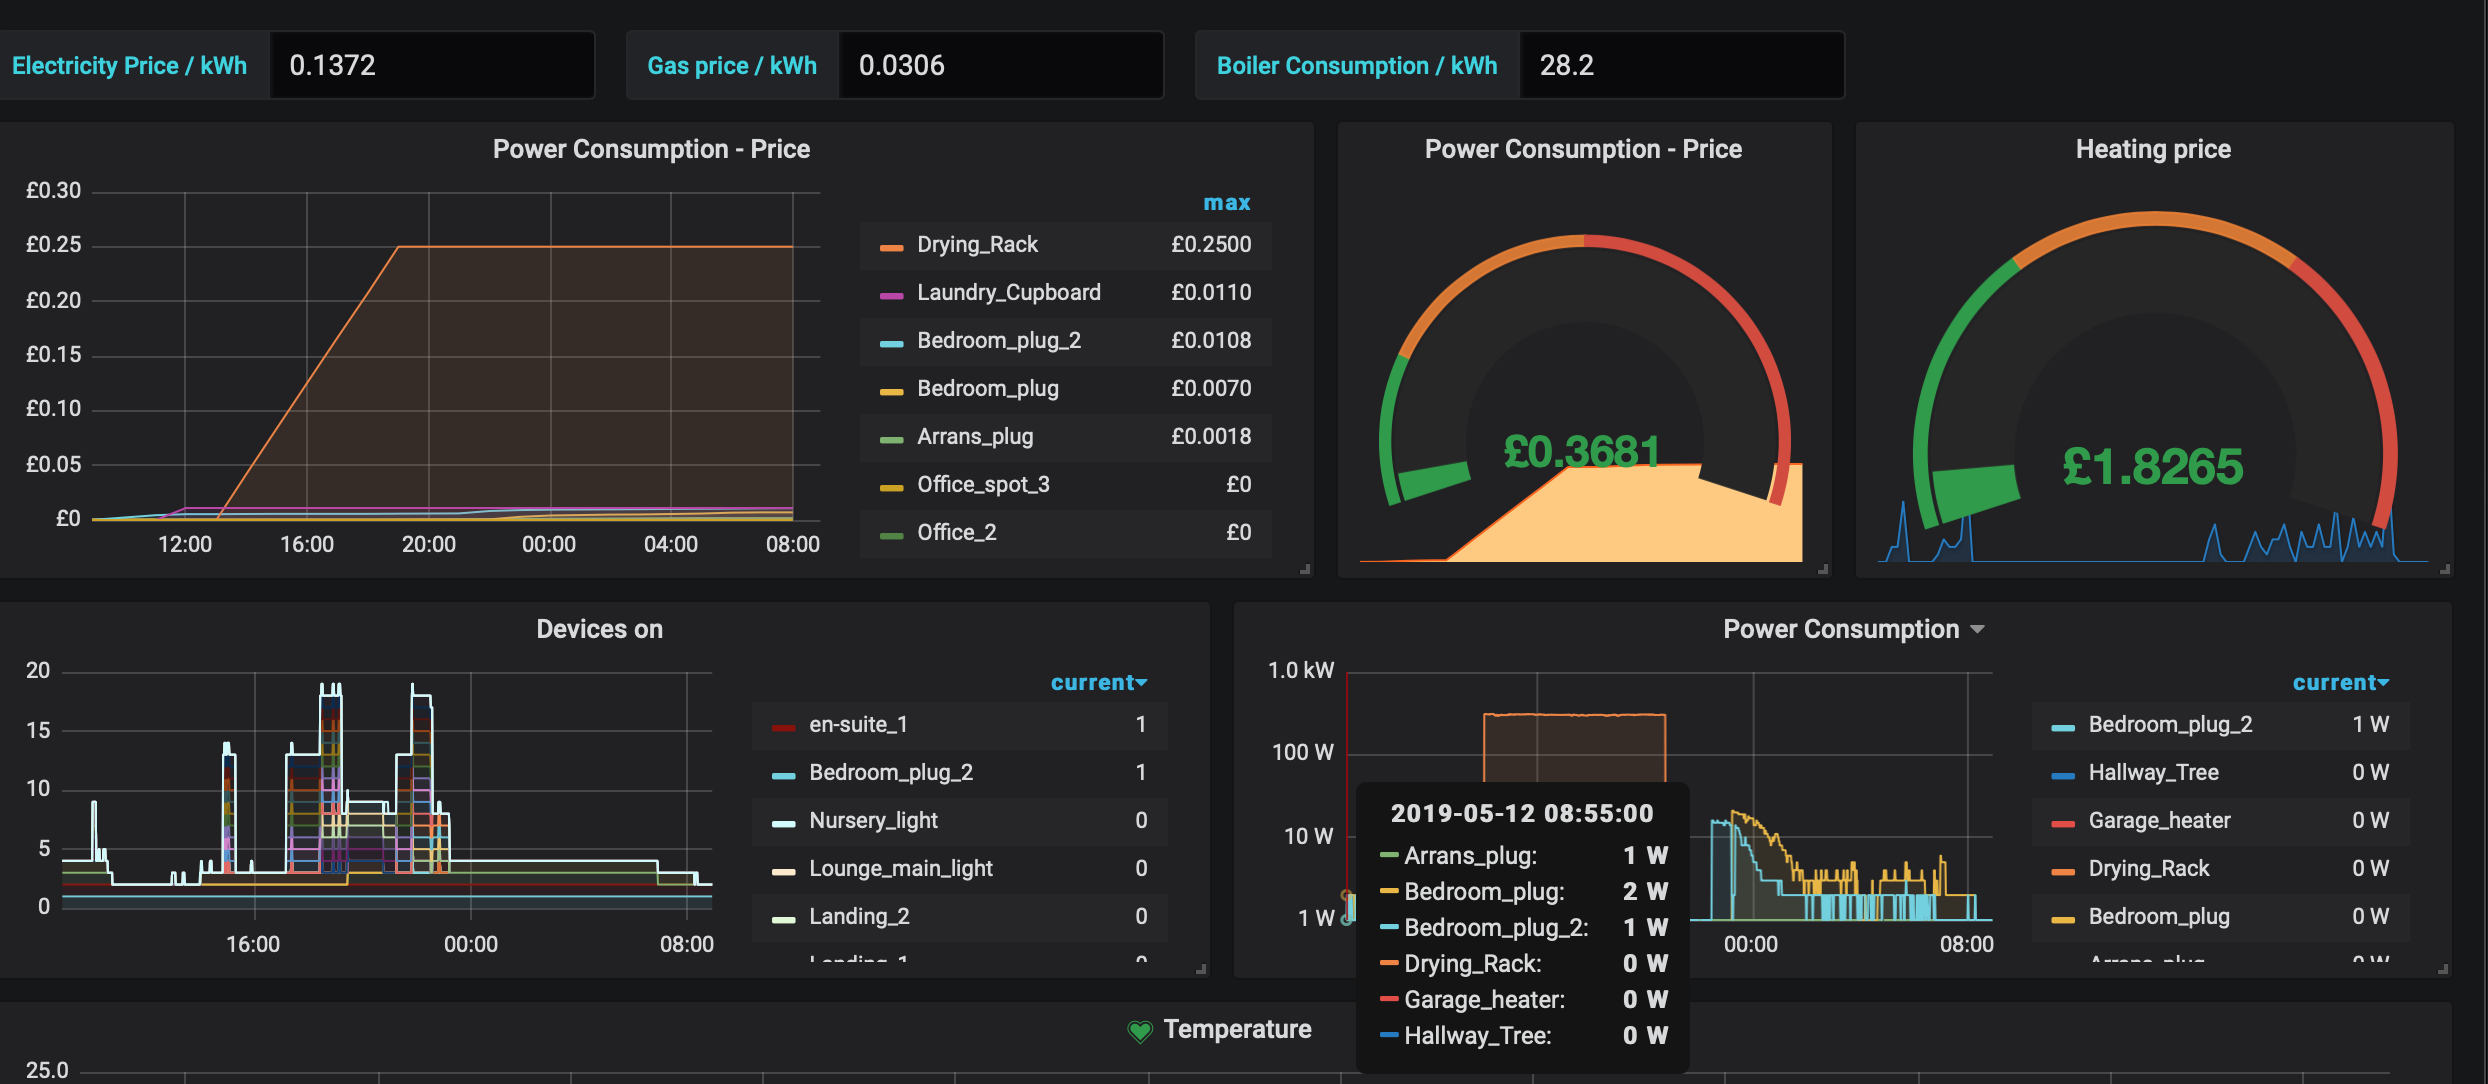Click the resize handle of Devices on panel
This screenshot has width=2488, height=1084.
pos(1201,969)
